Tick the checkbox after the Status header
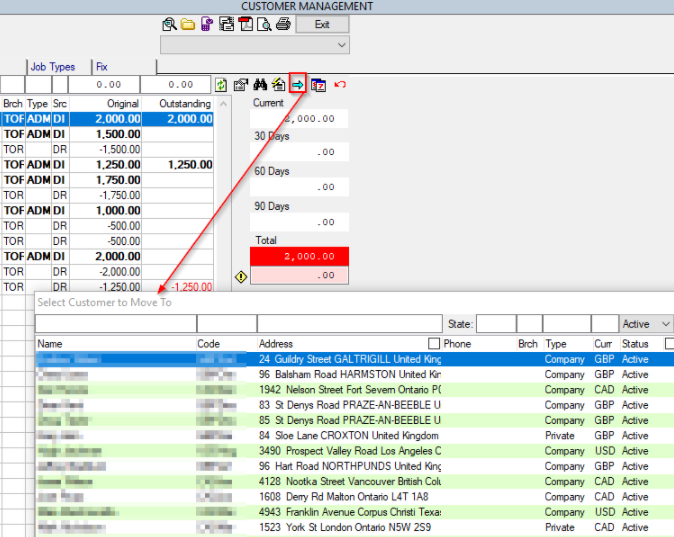674x537 pixels. (669, 344)
